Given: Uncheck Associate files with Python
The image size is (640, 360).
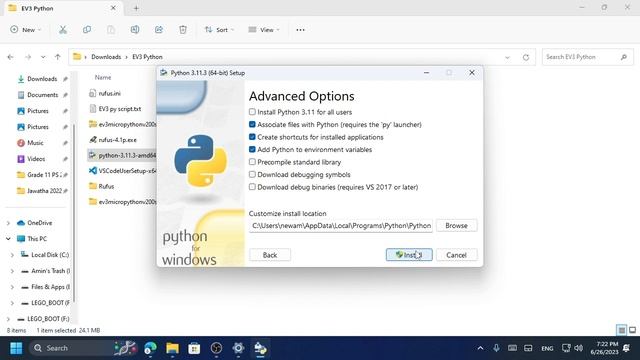Looking at the screenshot, I should (252, 124).
